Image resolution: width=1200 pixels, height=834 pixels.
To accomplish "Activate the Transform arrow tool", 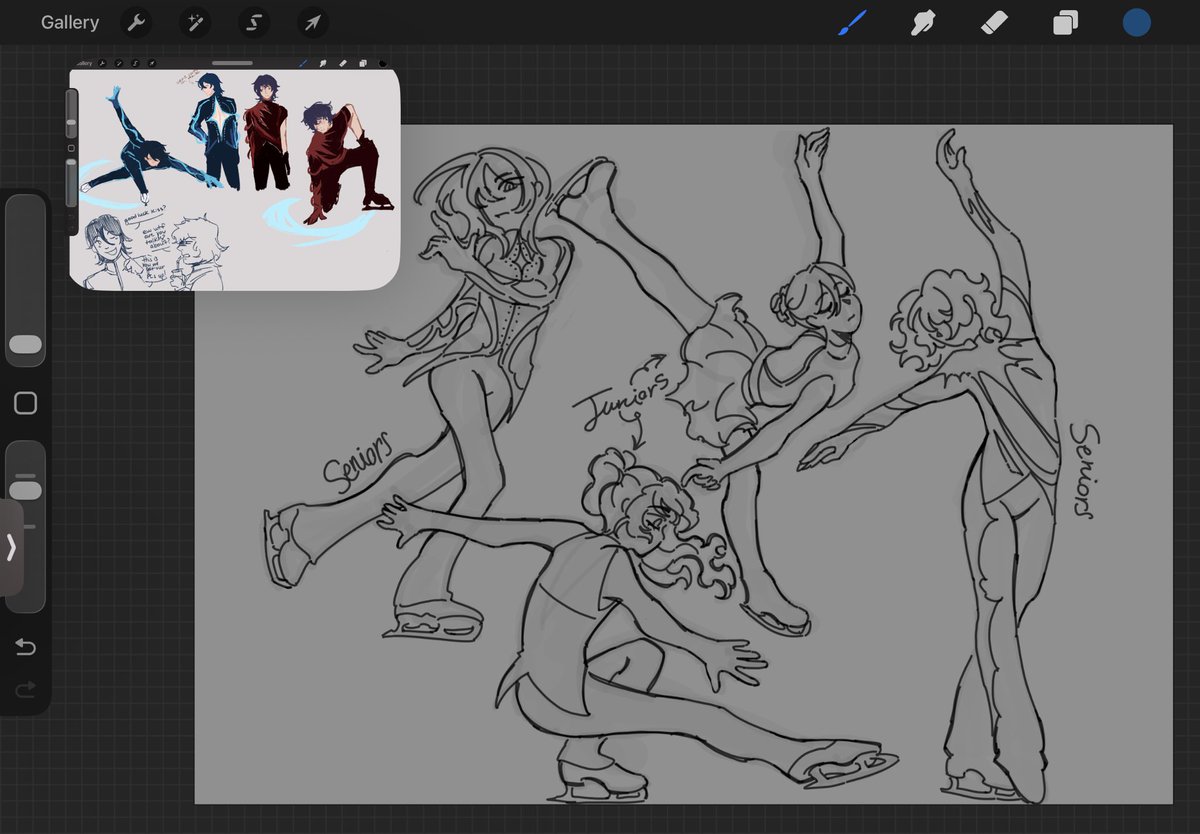I will [x=313, y=22].
